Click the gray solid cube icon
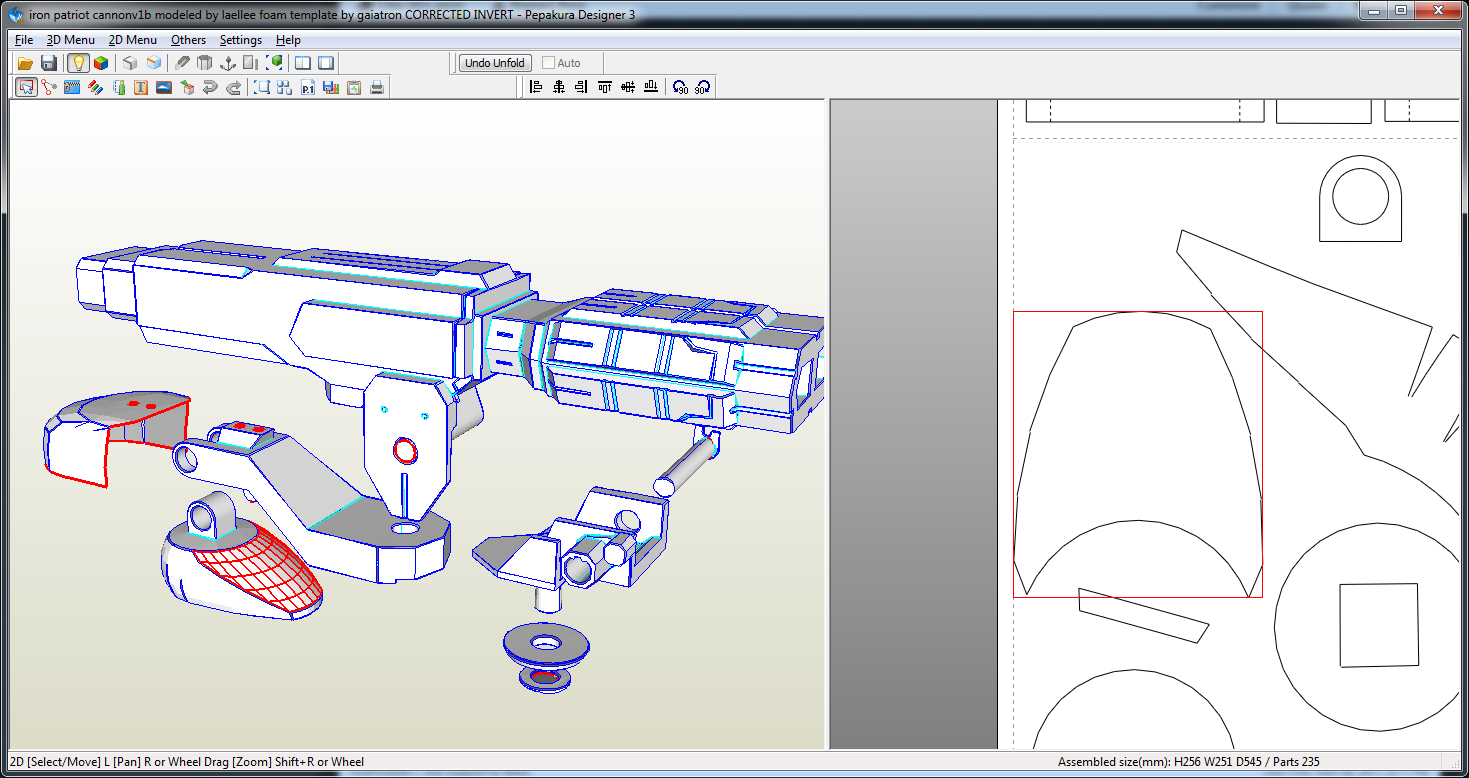Screen dimensions: 1469x778 (x=130, y=63)
